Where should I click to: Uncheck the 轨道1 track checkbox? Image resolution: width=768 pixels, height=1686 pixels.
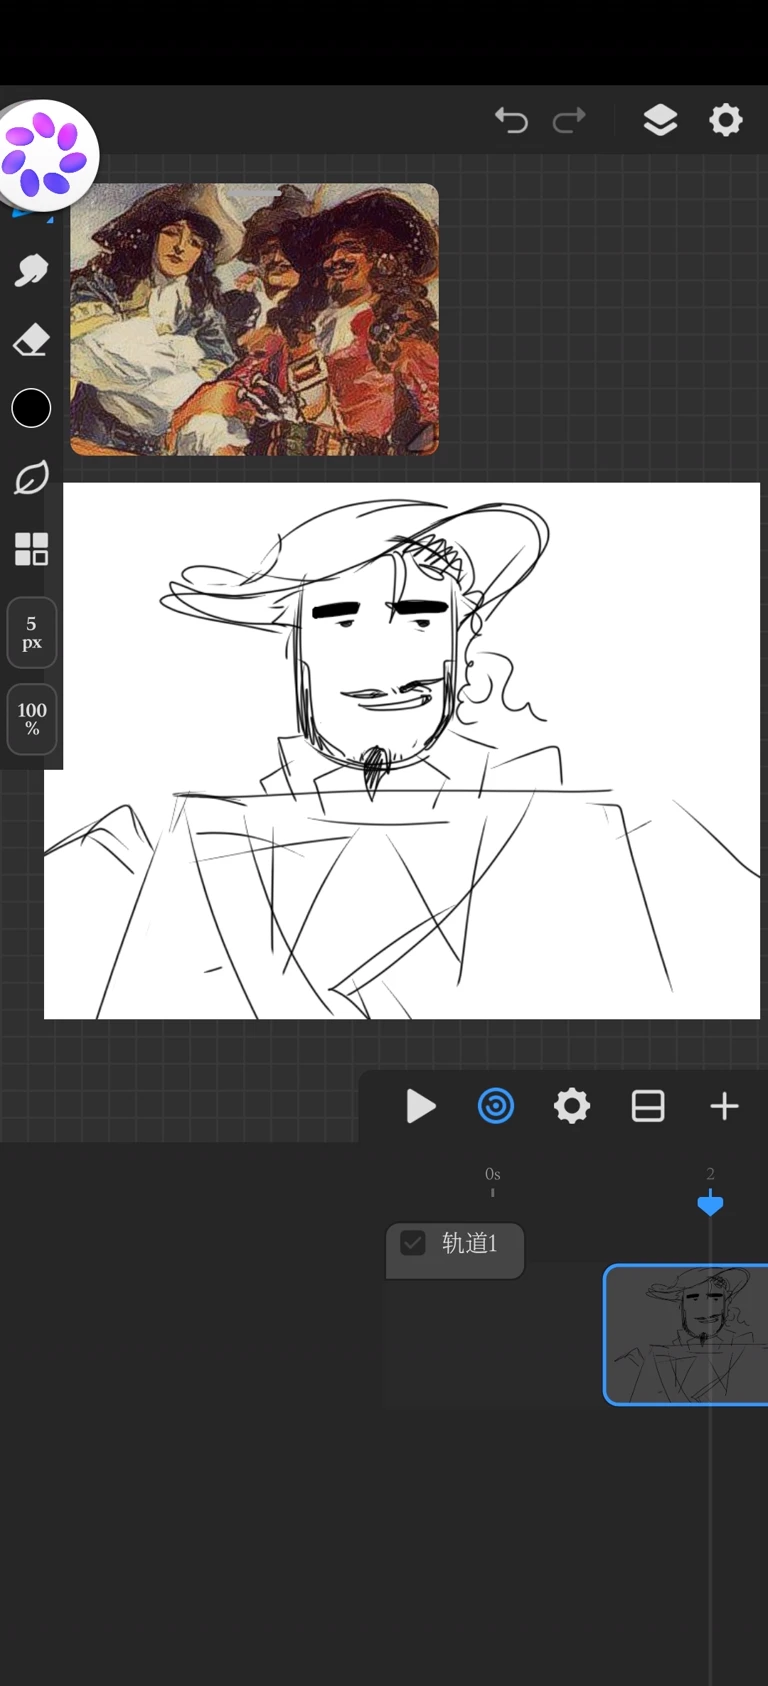click(413, 1243)
